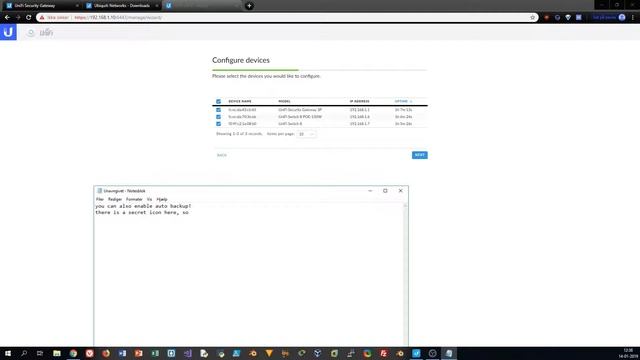Switch to the Ubiquiti Networks Downloads tab
640x360 pixels.
pyautogui.click(x=121, y=6)
